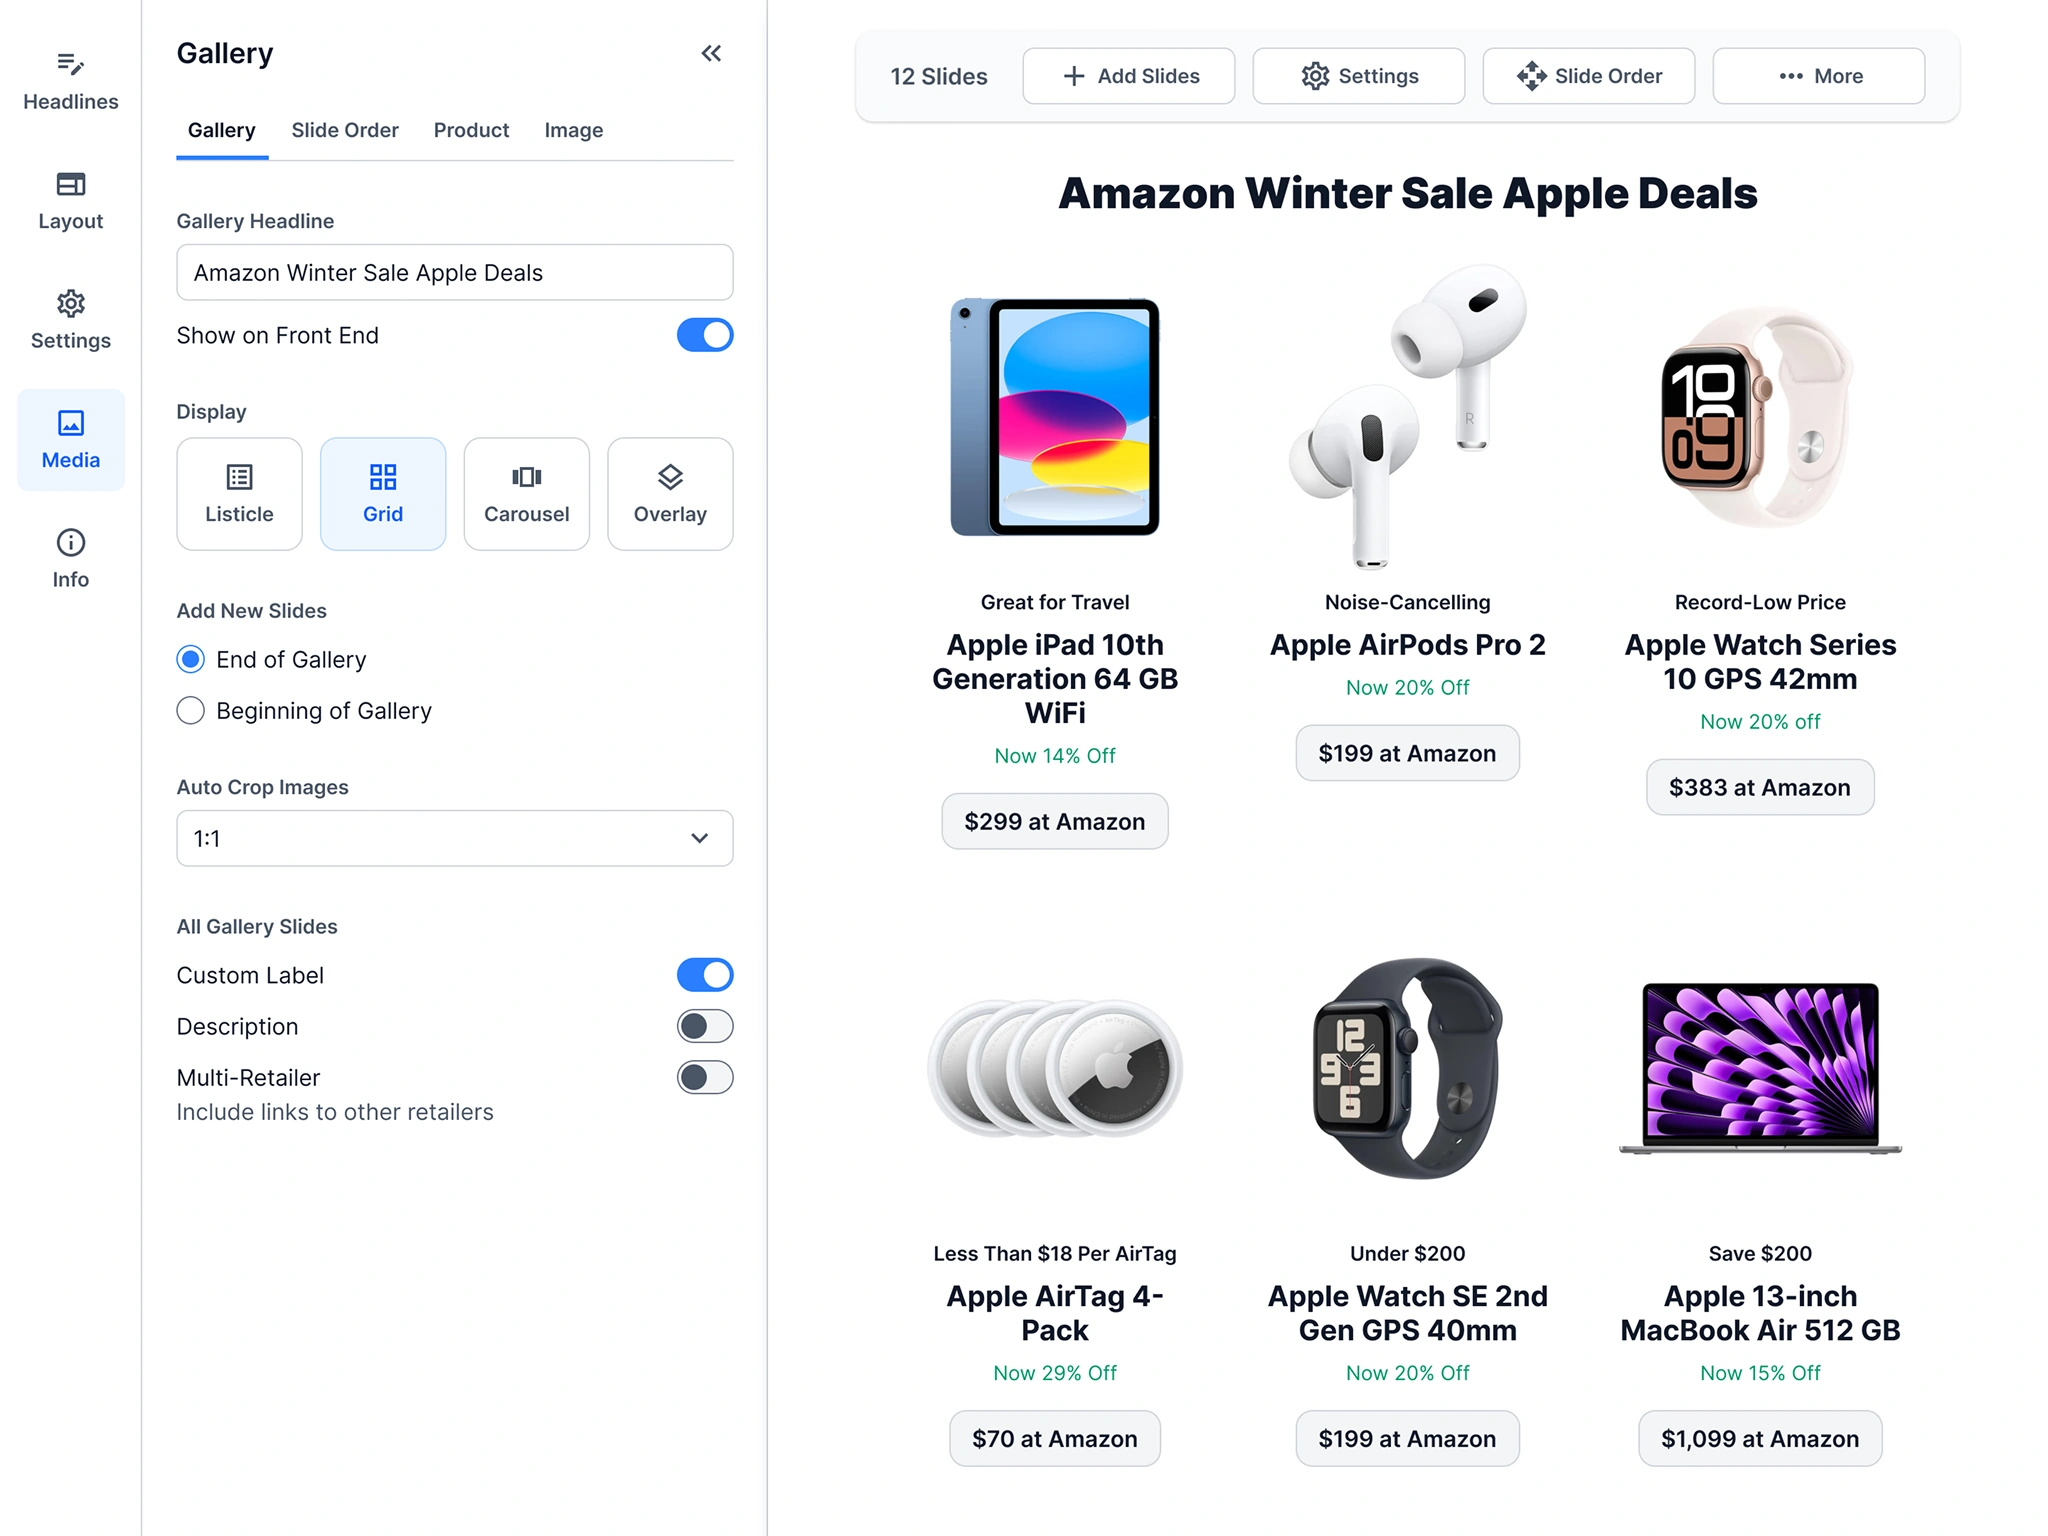Screen dimensions: 2048x1536
Task: Enable the Description toggle
Action: pos(705,1026)
